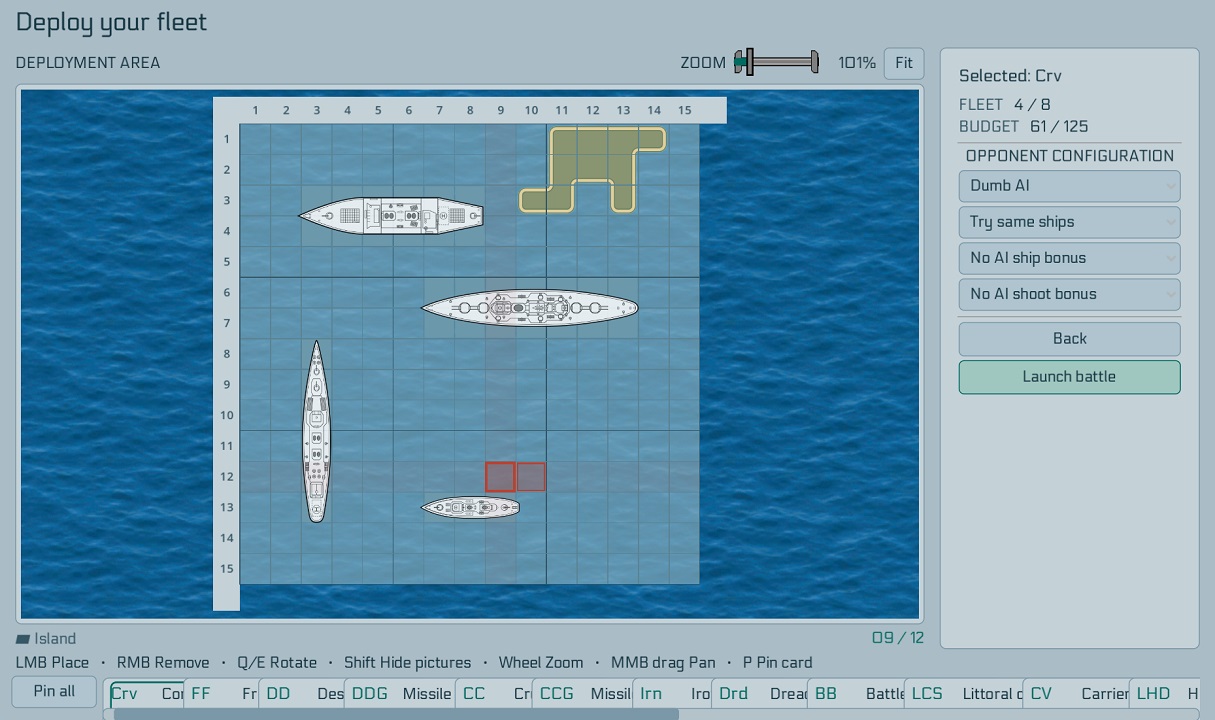
Task: Click the red-outlined cell at column 10, row 12
Action: click(x=531, y=477)
